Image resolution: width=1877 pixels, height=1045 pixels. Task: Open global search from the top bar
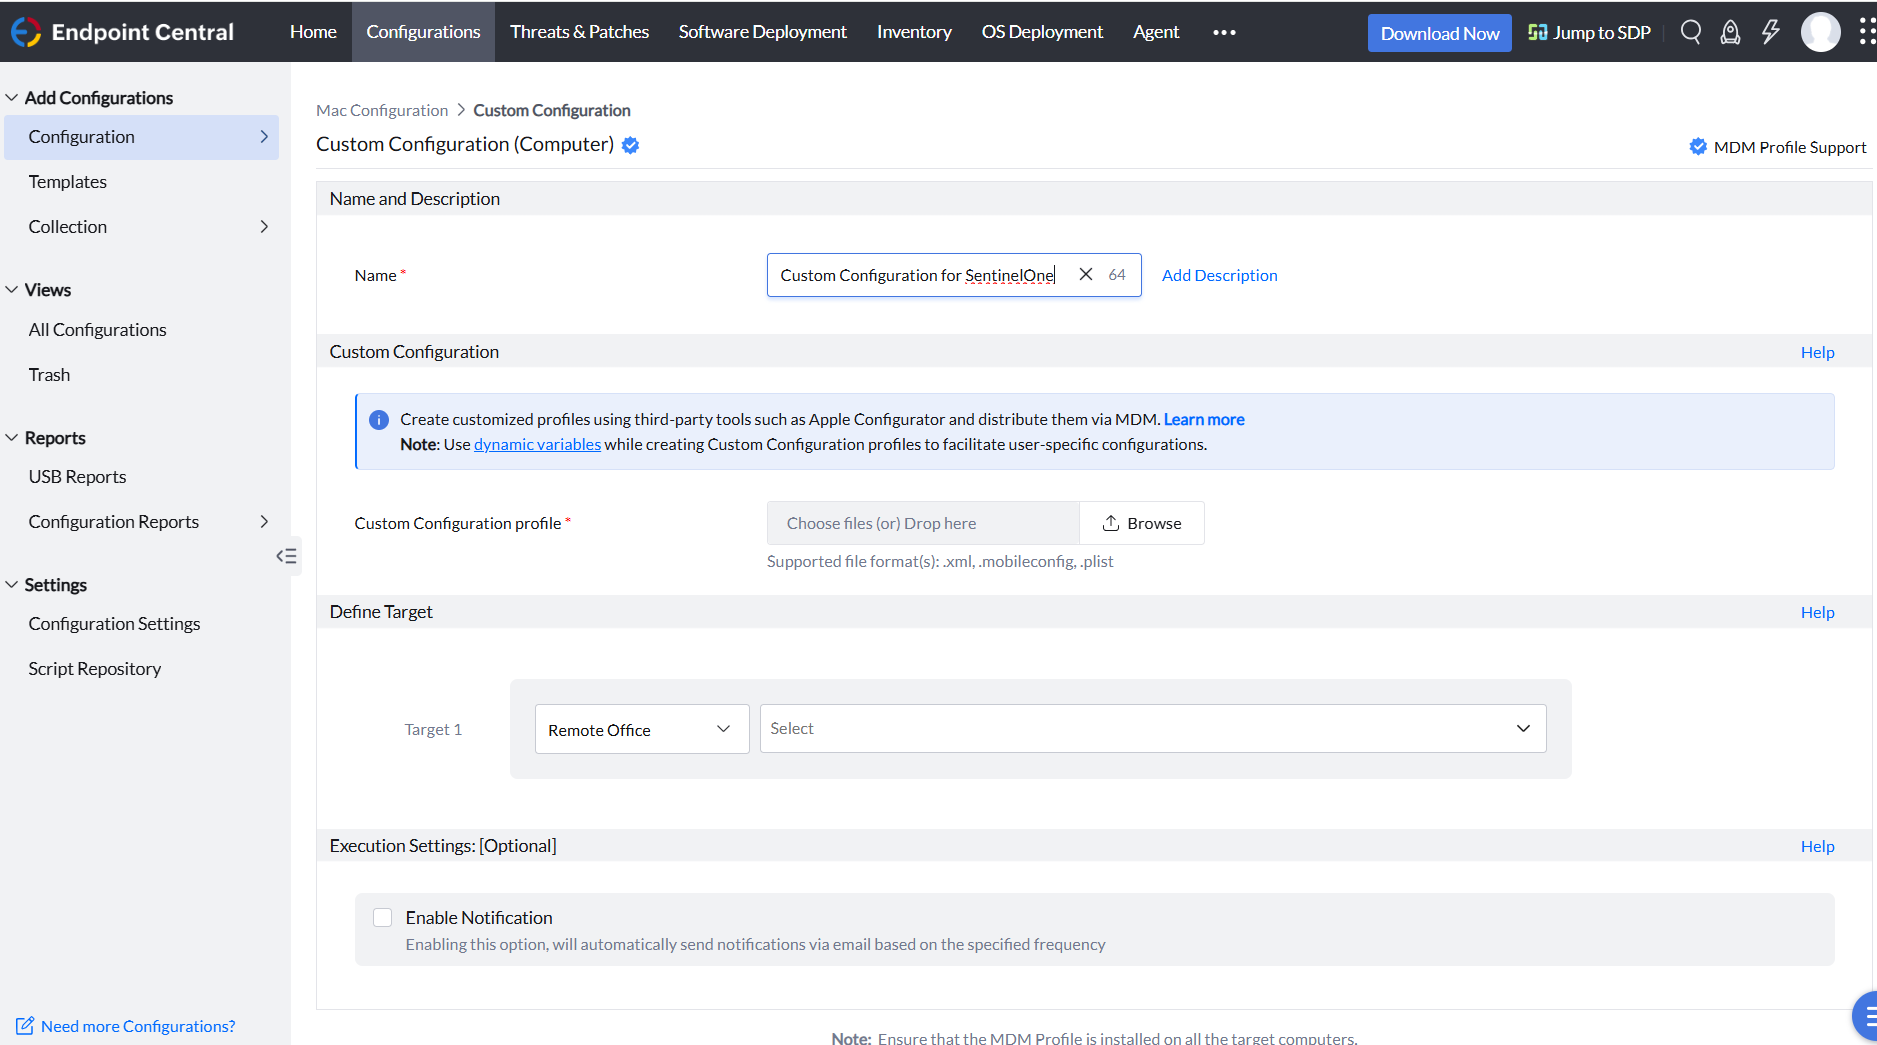[1690, 31]
